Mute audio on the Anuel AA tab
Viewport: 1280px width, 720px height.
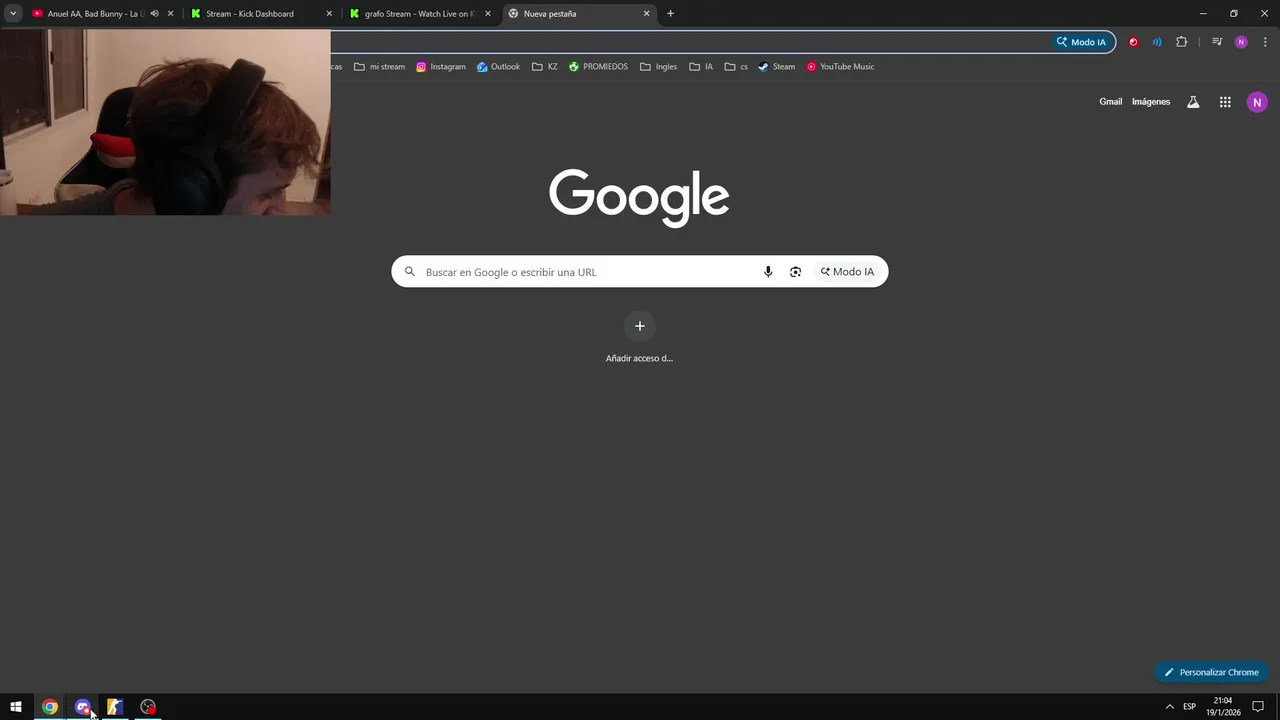154,14
